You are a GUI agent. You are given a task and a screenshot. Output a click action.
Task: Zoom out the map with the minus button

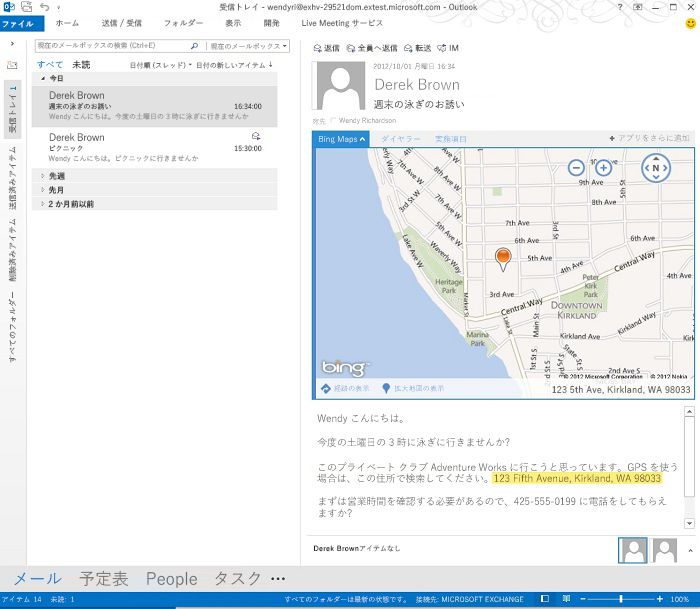pos(576,168)
